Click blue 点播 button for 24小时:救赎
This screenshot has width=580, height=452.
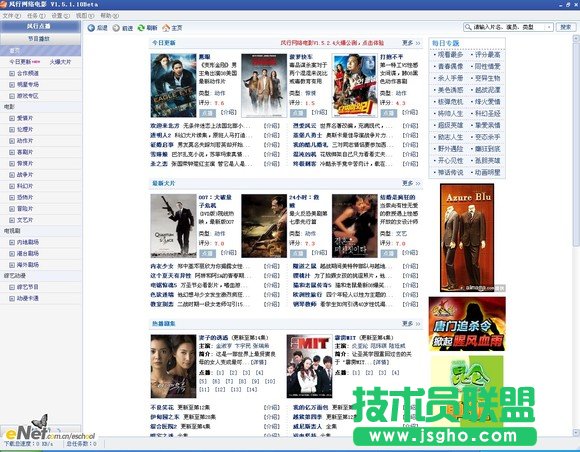pyautogui.click(x=298, y=253)
